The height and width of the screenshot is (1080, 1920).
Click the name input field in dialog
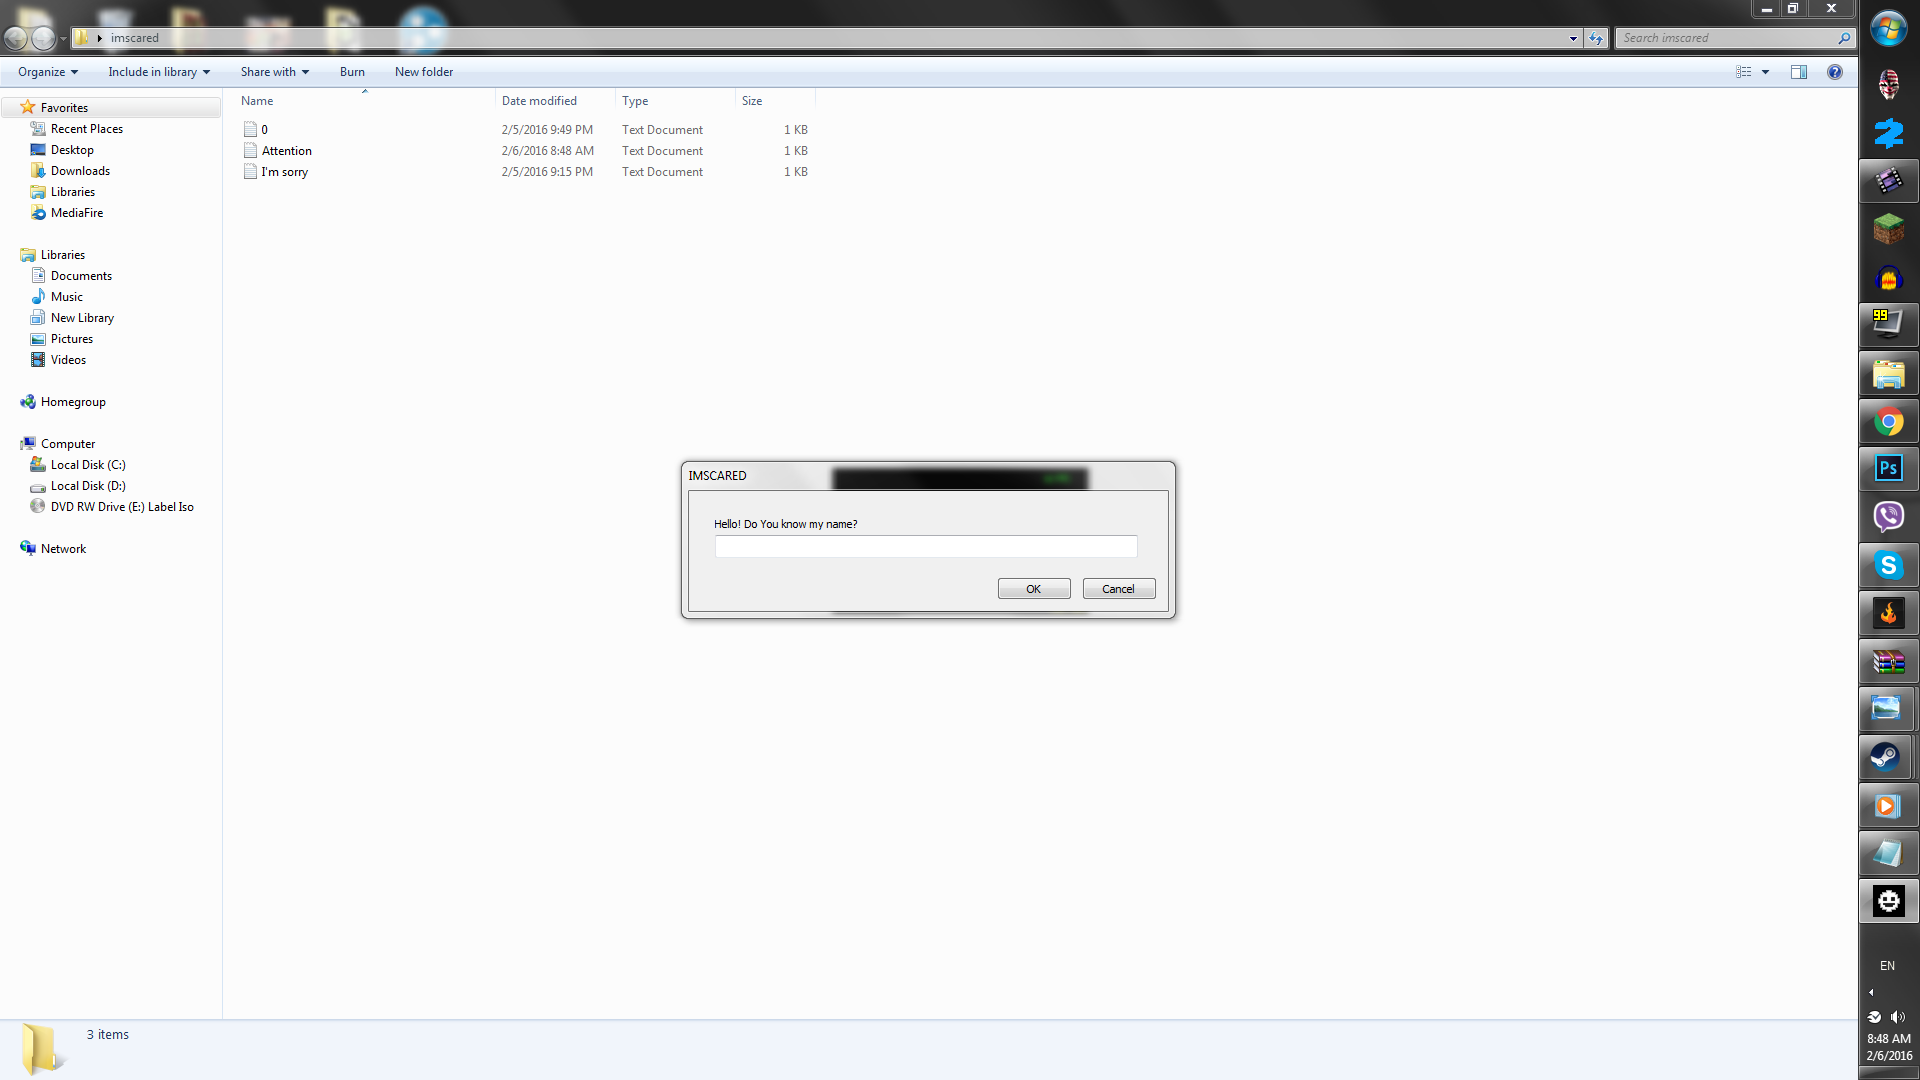pyautogui.click(x=925, y=547)
